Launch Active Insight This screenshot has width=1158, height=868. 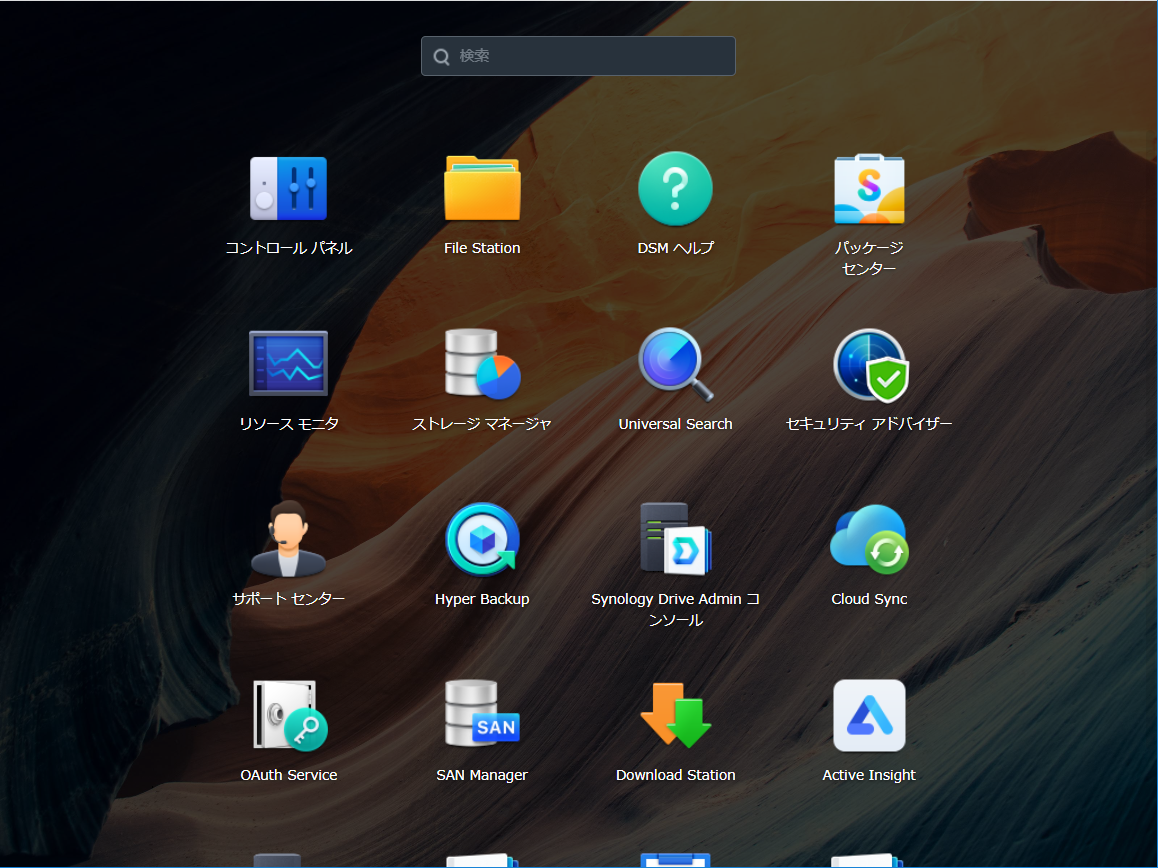click(x=869, y=715)
